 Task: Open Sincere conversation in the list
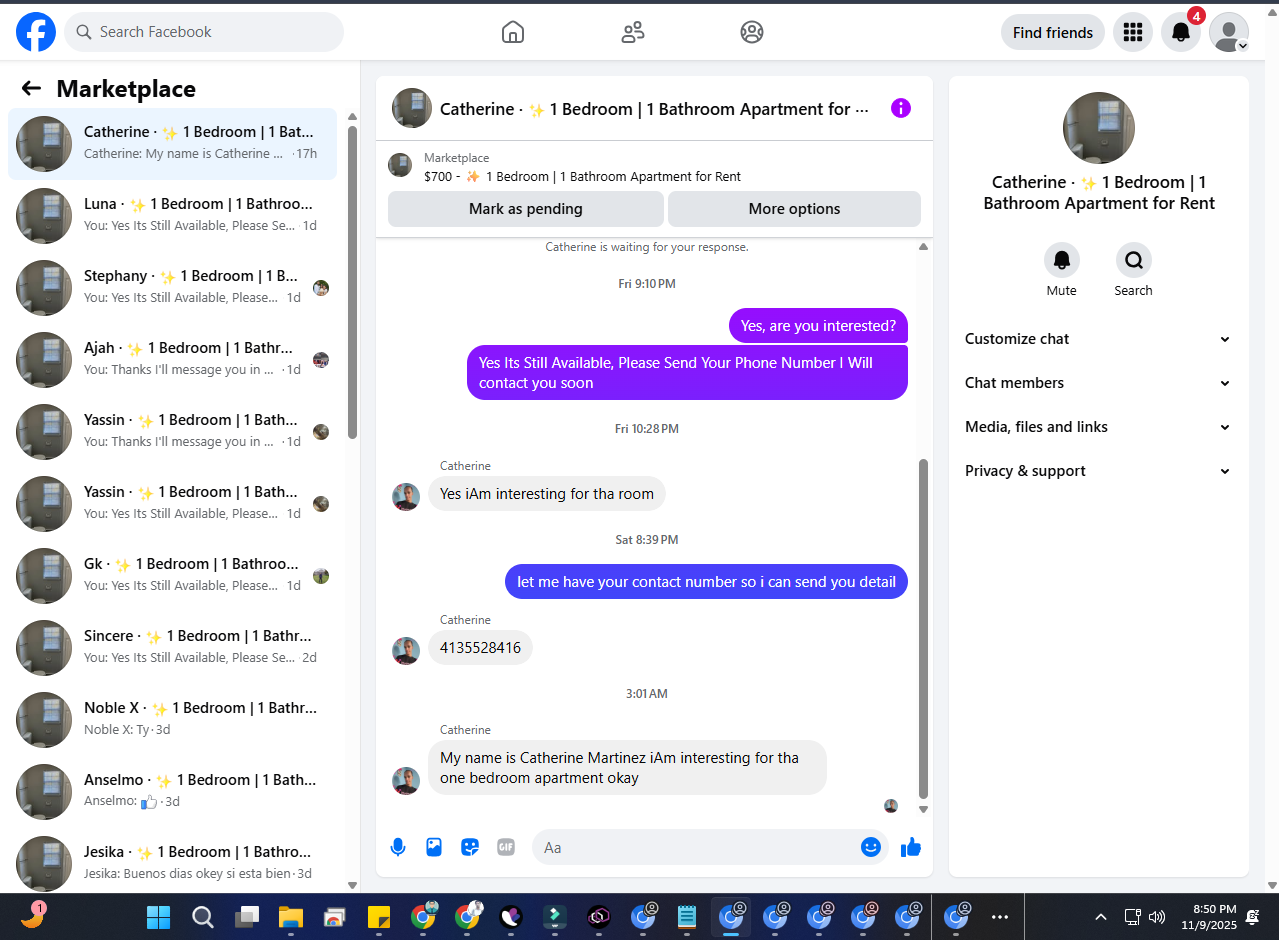pos(172,648)
